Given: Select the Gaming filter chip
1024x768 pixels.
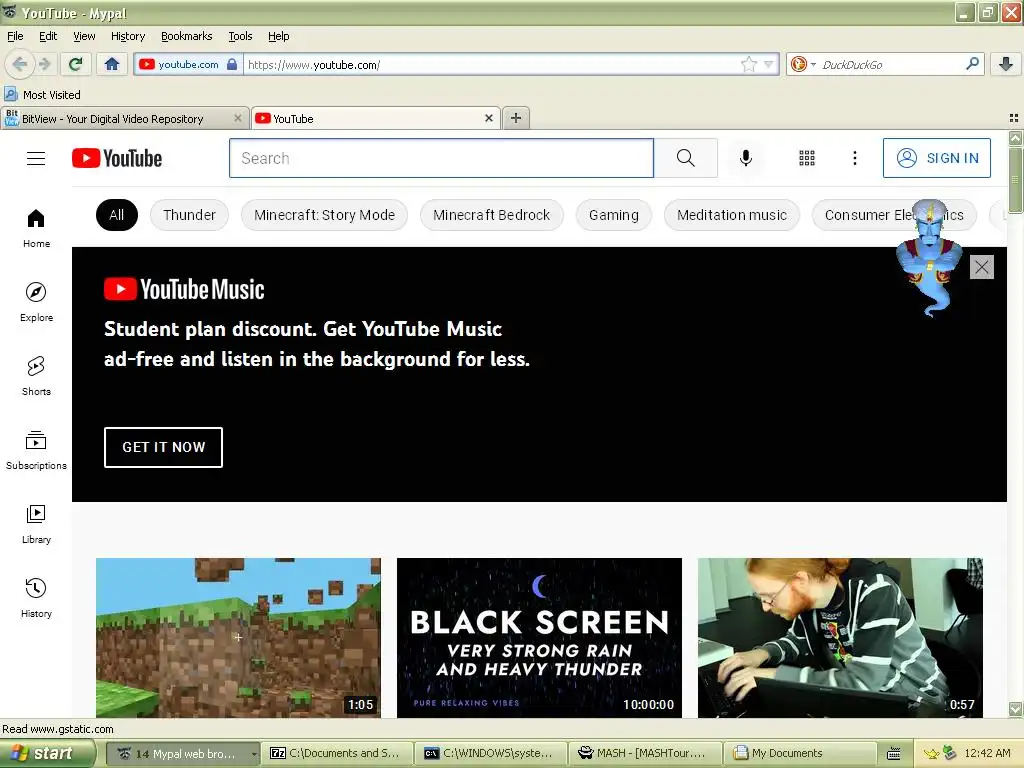Looking at the screenshot, I should click(613, 215).
